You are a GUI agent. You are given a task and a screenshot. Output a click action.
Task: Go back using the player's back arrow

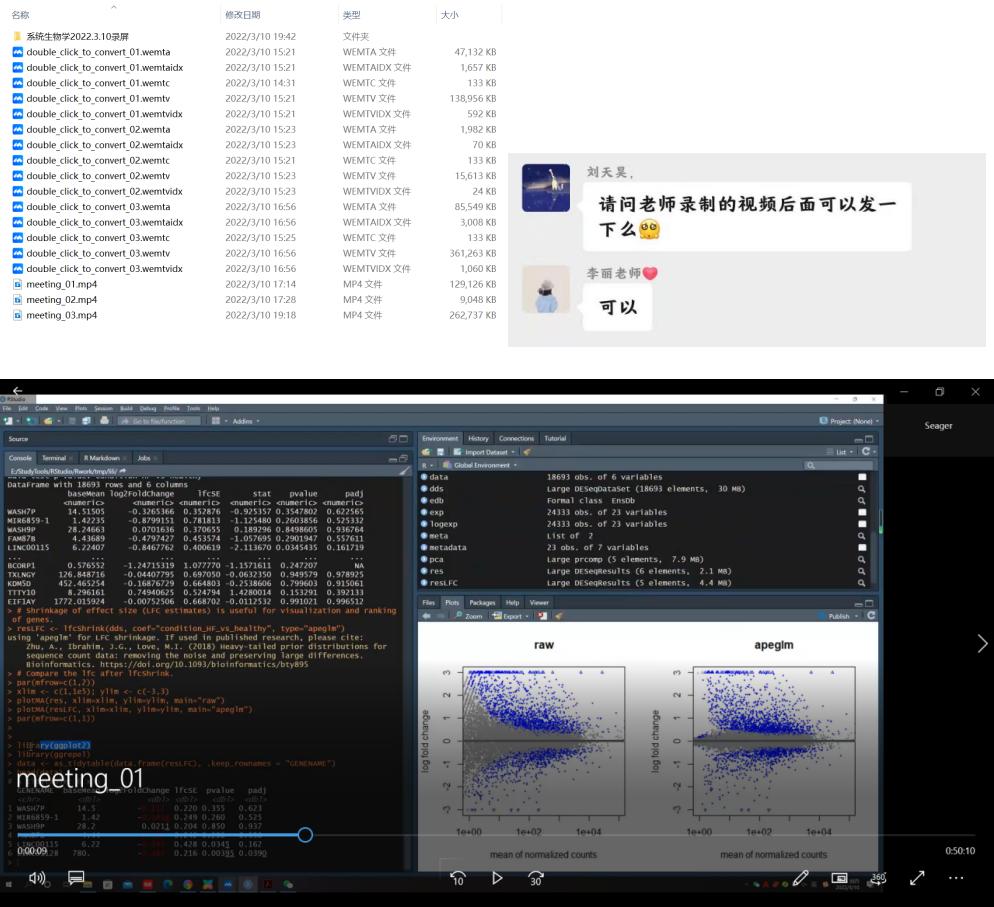pyautogui.click(x=17, y=391)
